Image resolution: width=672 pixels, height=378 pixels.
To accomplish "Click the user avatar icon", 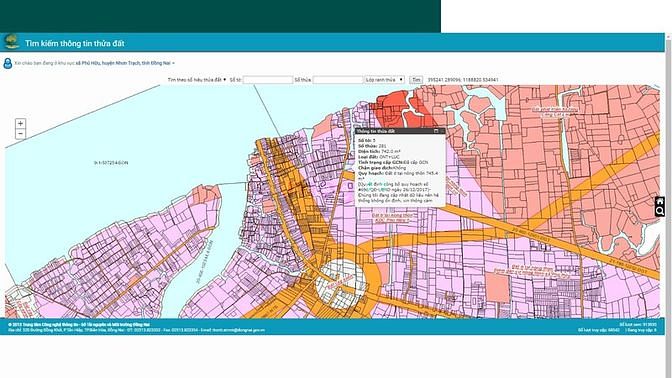I will coord(8,63).
